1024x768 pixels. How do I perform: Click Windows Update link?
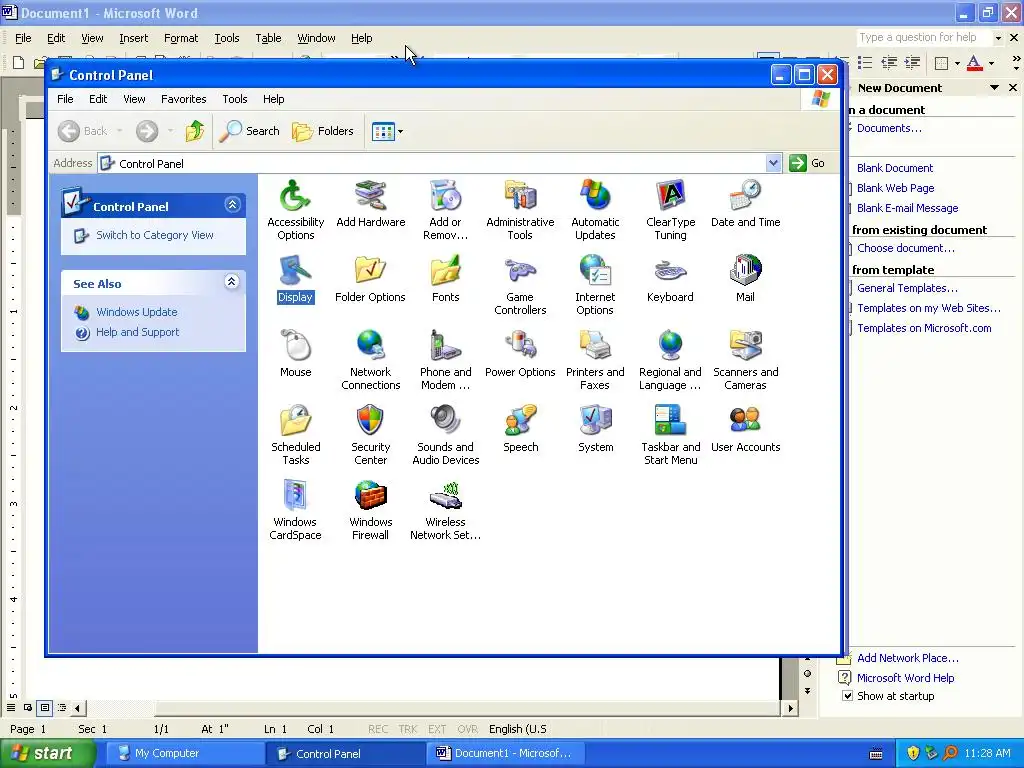pyautogui.click(x=136, y=312)
